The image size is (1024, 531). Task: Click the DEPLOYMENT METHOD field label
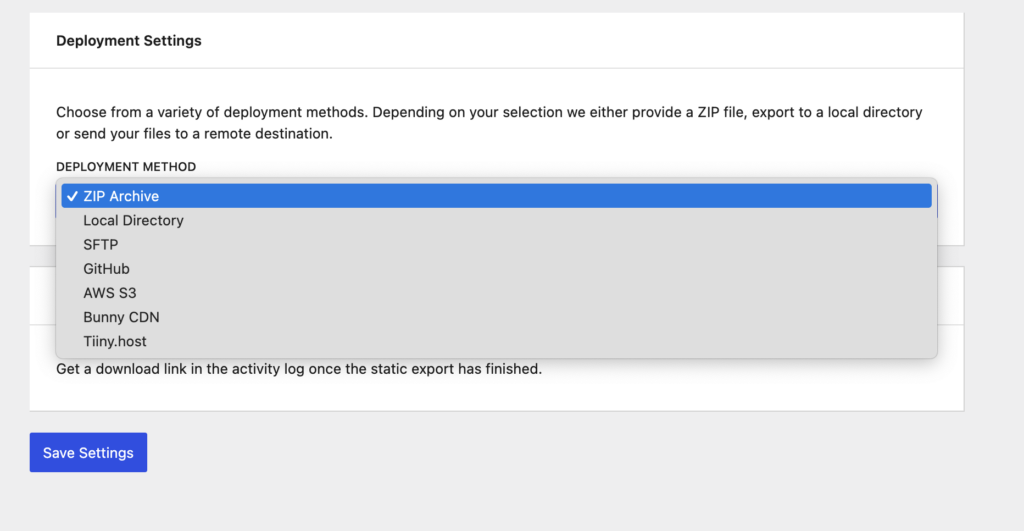(x=126, y=167)
